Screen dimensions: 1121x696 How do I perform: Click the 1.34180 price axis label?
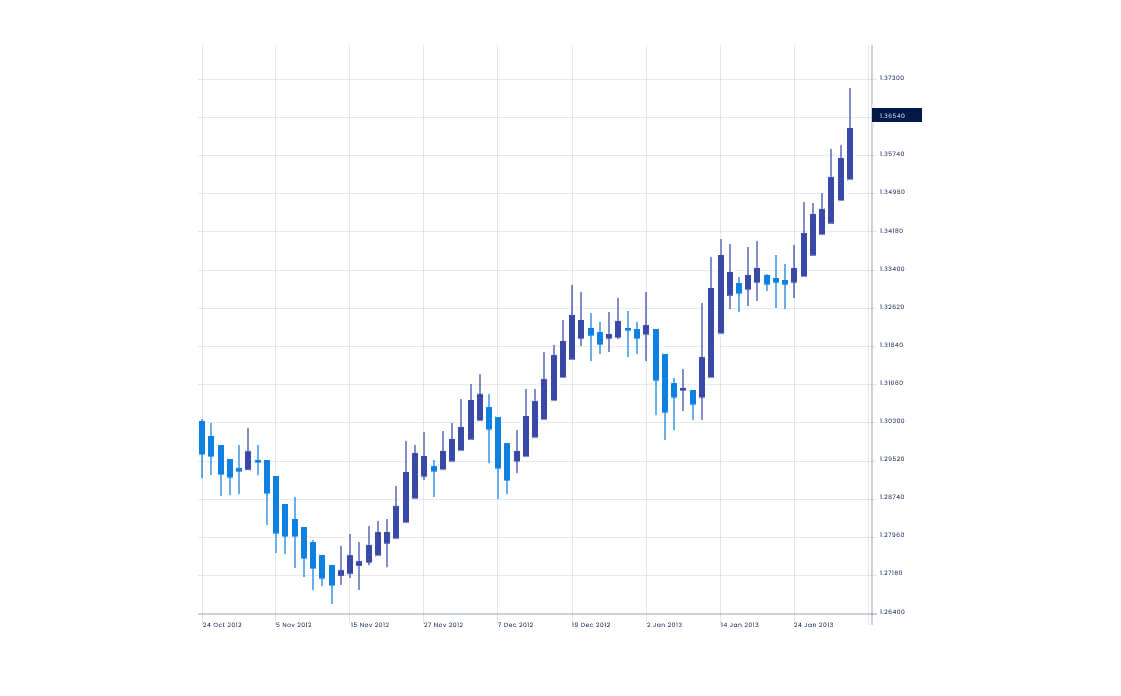coord(892,230)
